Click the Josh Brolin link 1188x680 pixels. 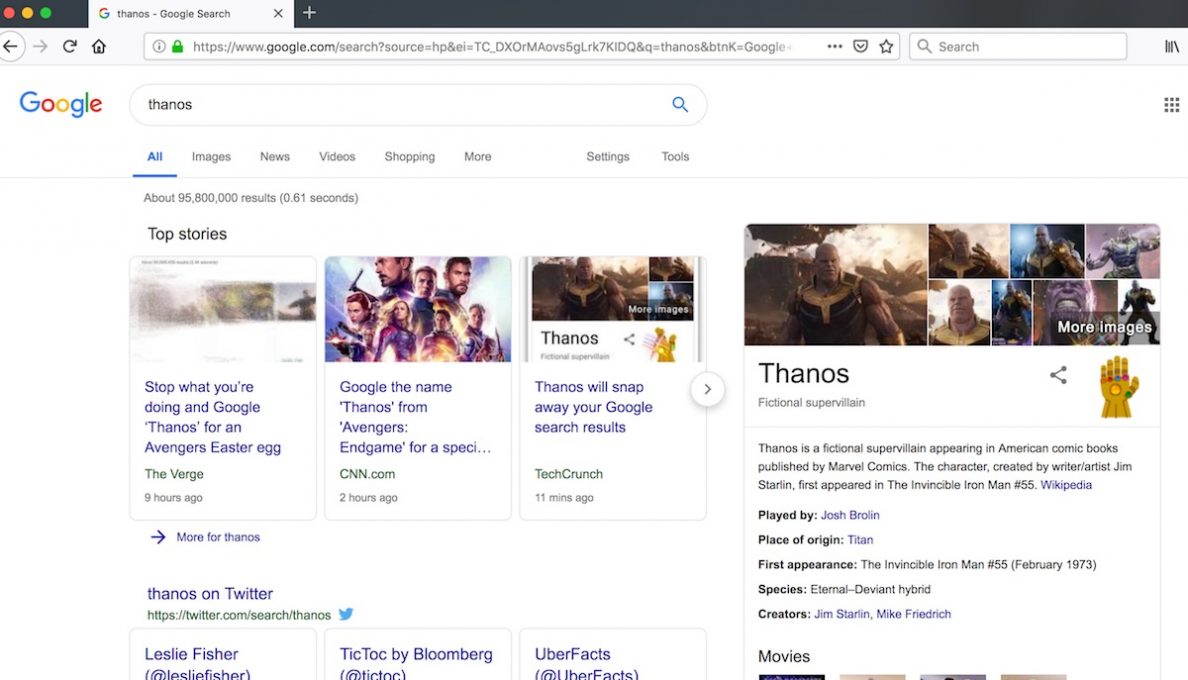point(850,515)
